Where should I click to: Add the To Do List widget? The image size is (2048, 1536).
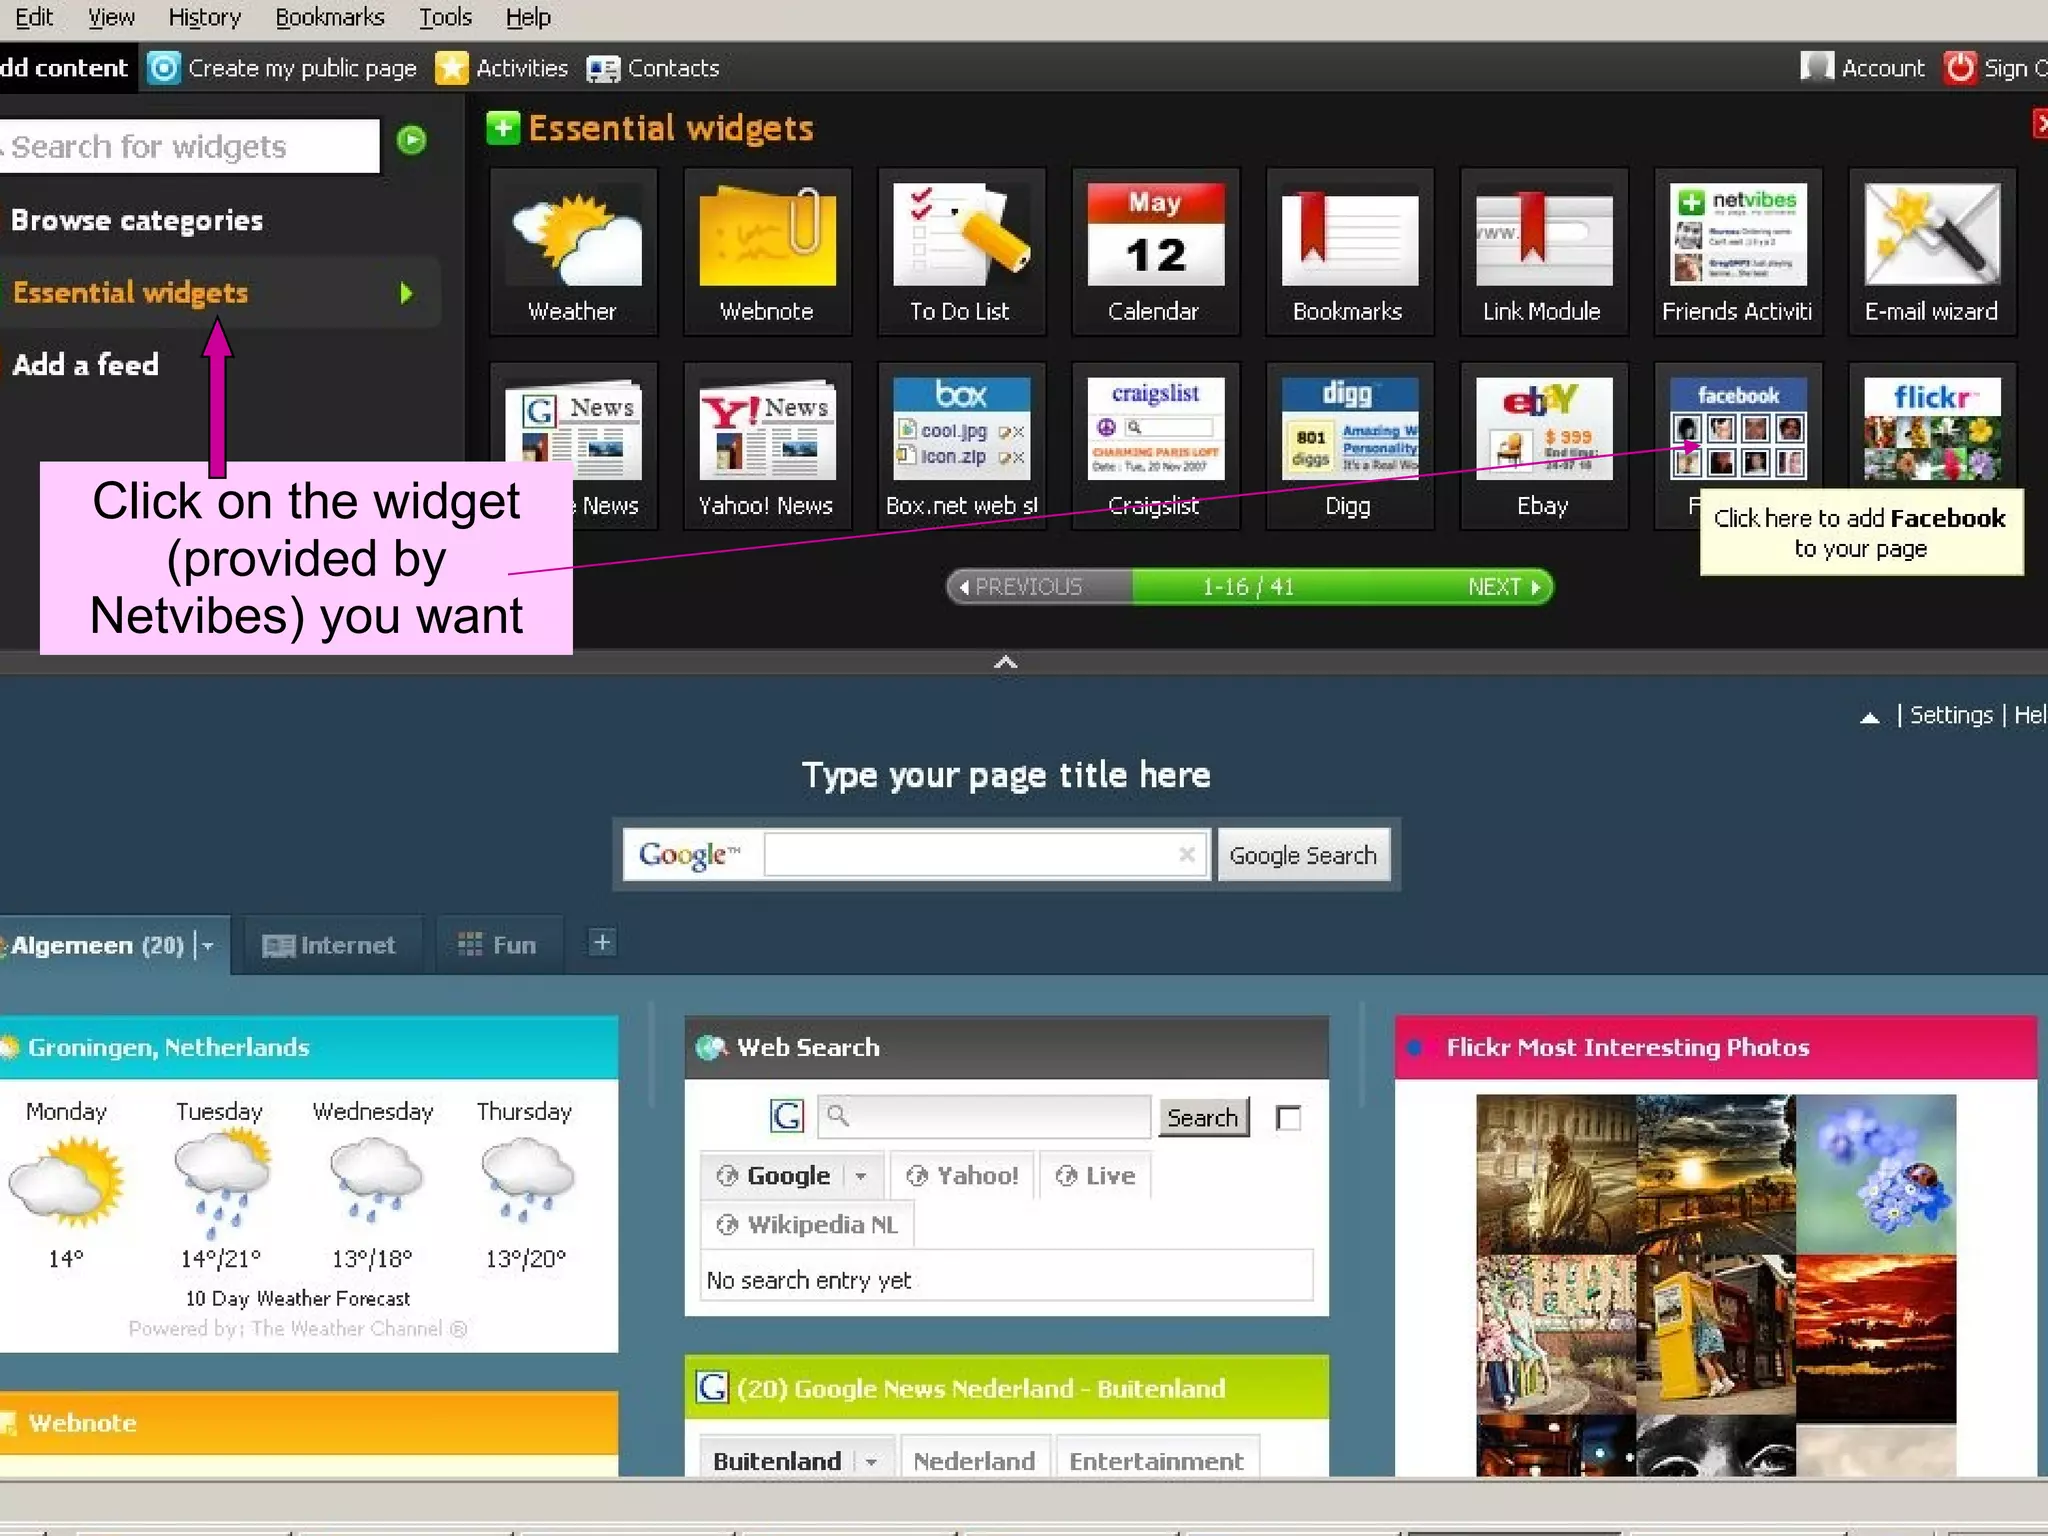[x=961, y=251]
